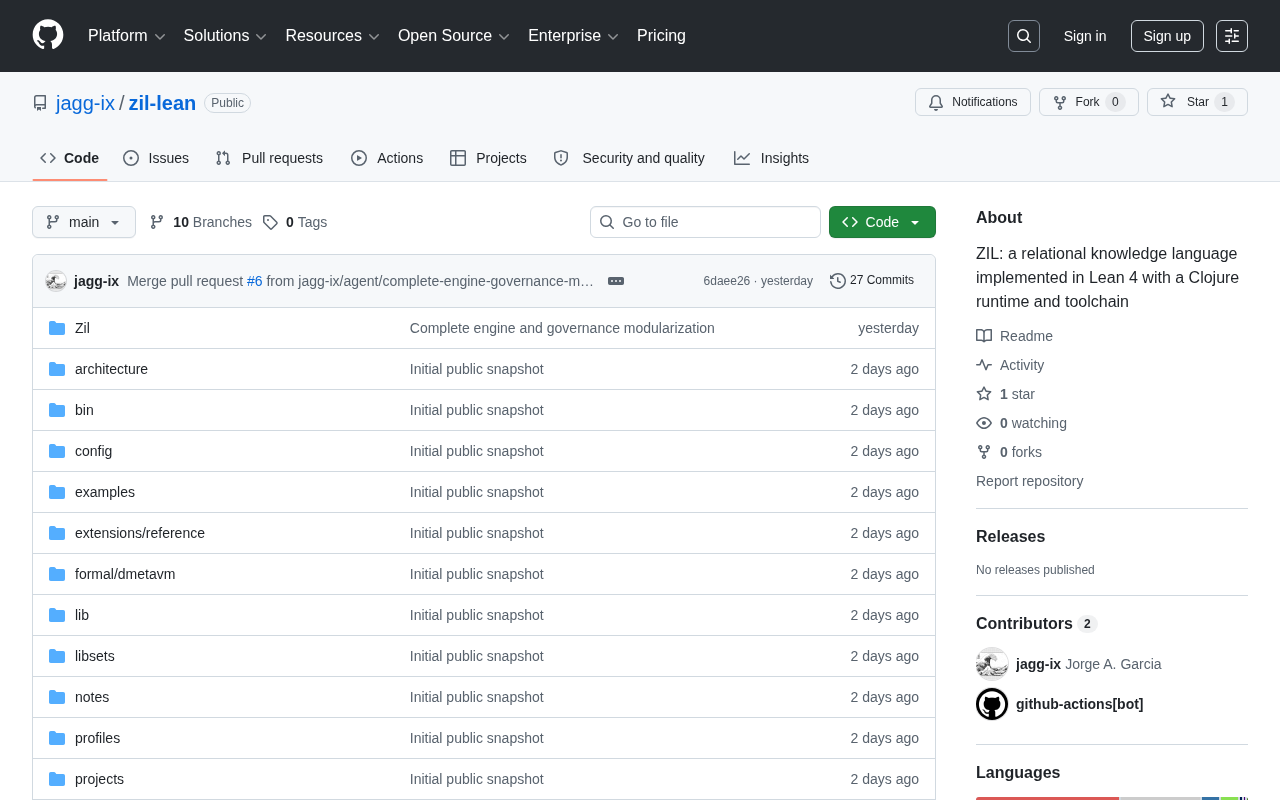Expand the Open Source menu
The image size is (1280, 800).
(454, 36)
